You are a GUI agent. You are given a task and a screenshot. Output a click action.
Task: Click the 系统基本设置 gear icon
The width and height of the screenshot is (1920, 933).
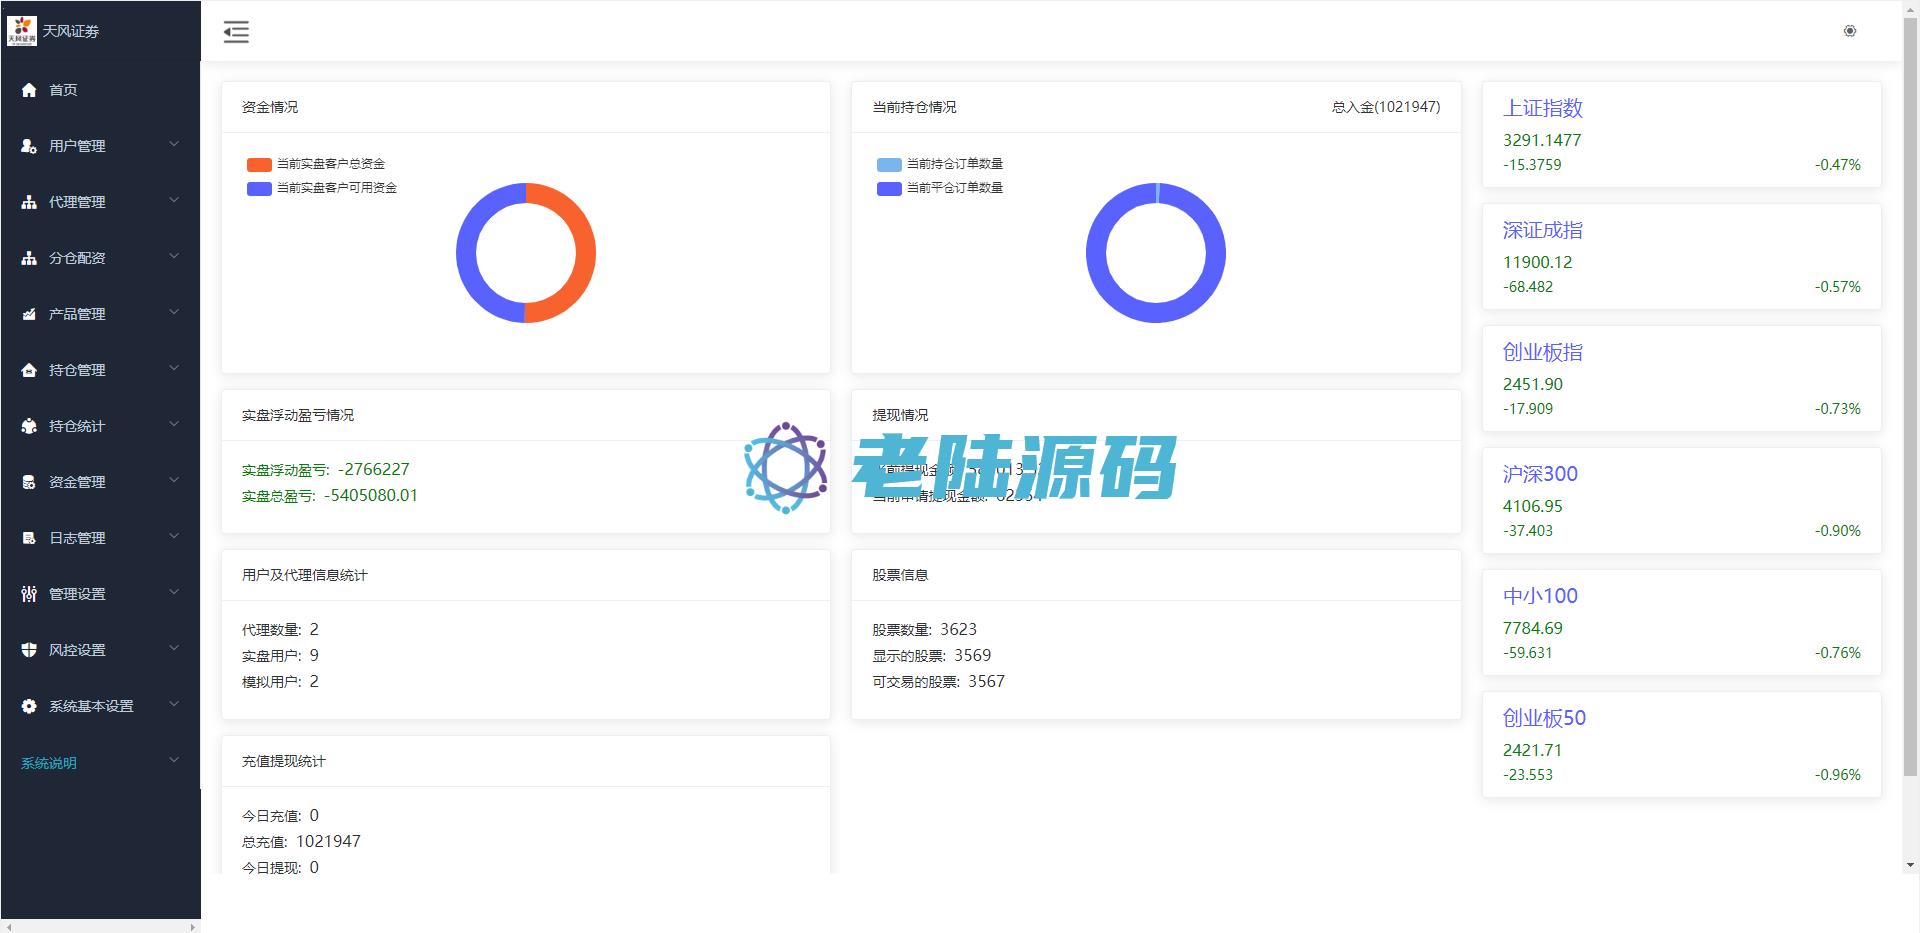click(29, 706)
